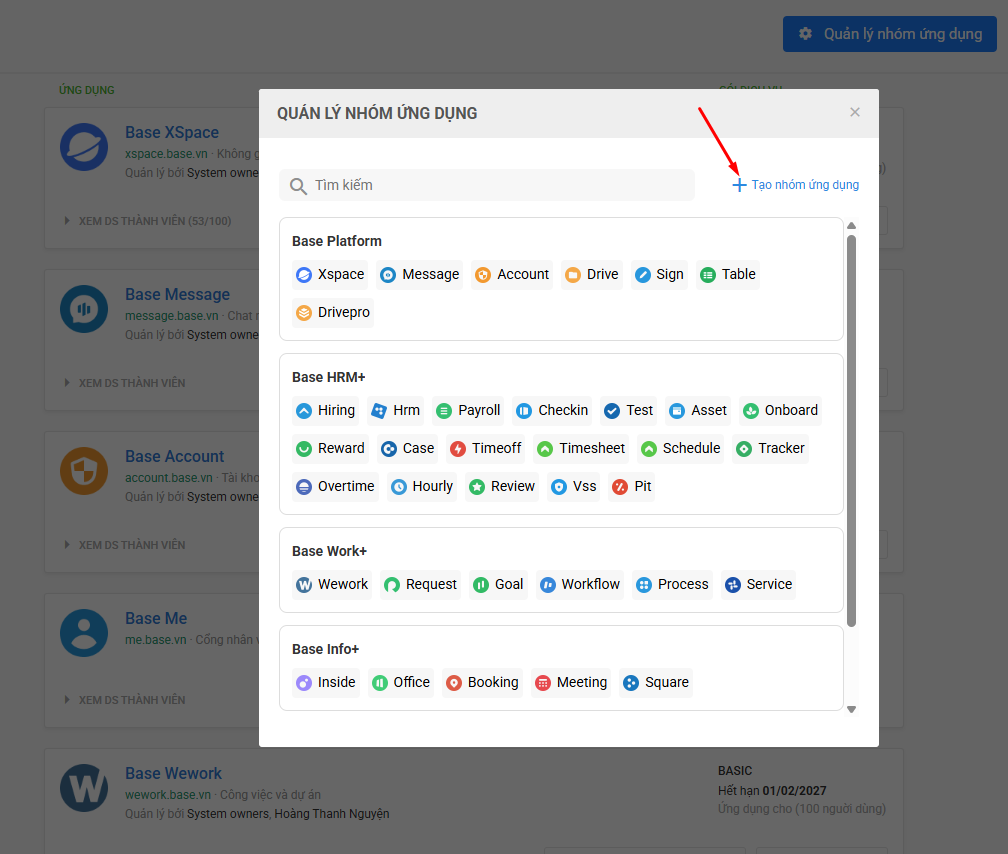The width and height of the screenshot is (1008, 854).
Task: Click the Base Work+ group heading
Action: (x=329, y=552)
